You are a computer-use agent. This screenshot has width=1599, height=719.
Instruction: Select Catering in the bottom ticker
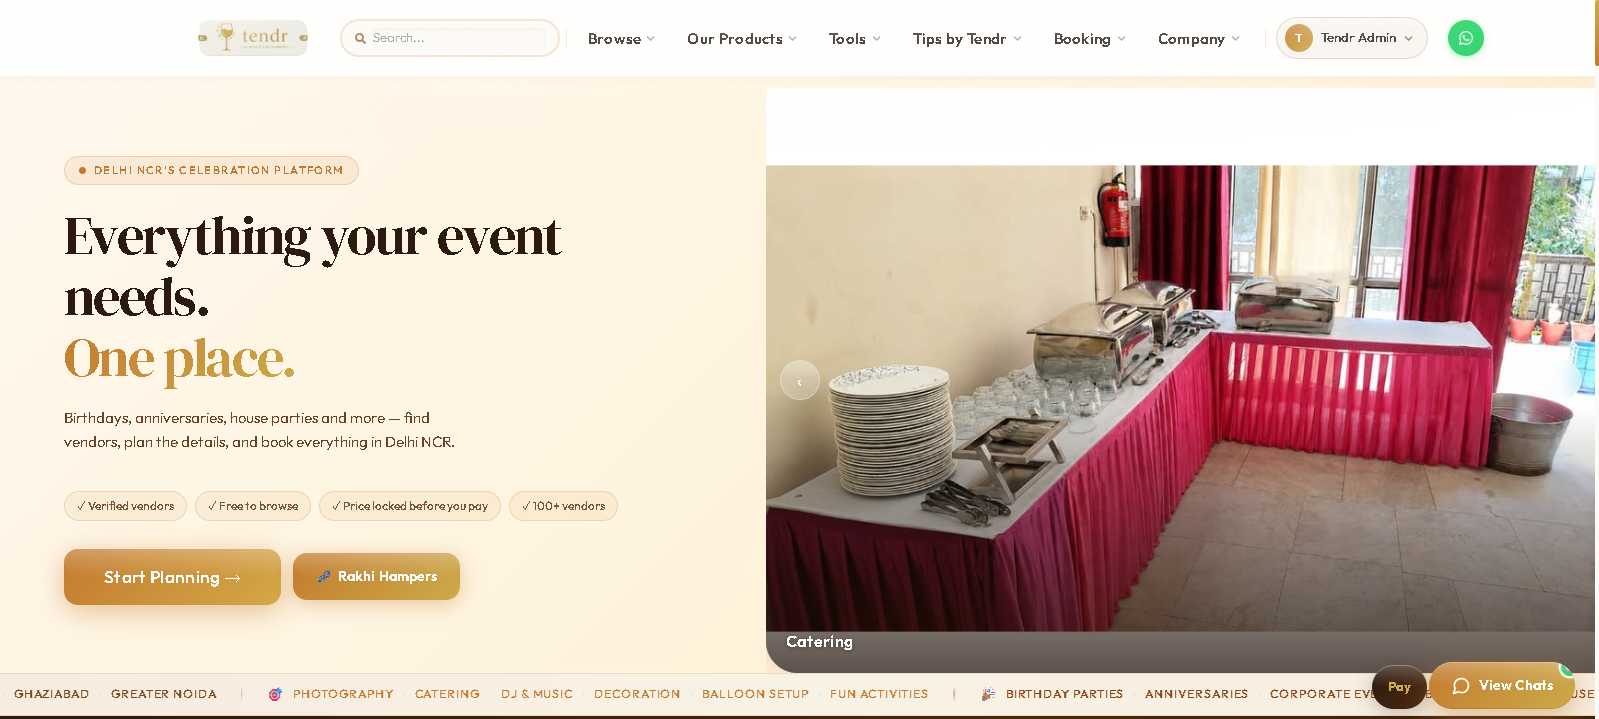tap(447, 694)
